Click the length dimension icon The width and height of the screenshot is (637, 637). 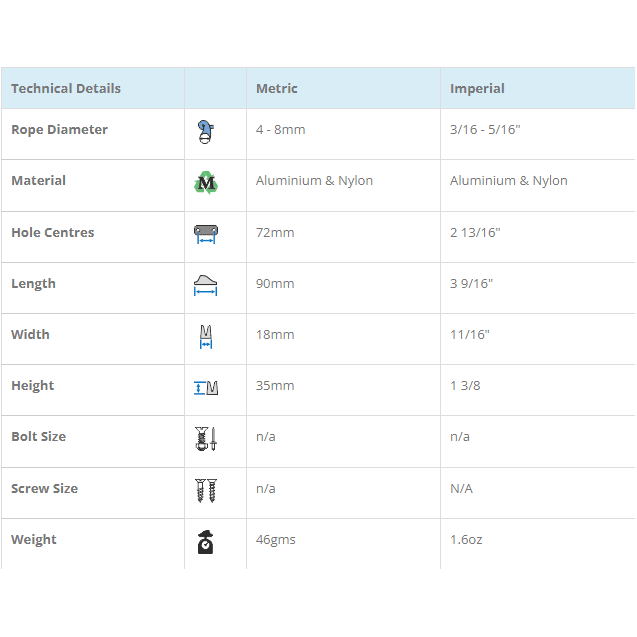coord(206,285)
